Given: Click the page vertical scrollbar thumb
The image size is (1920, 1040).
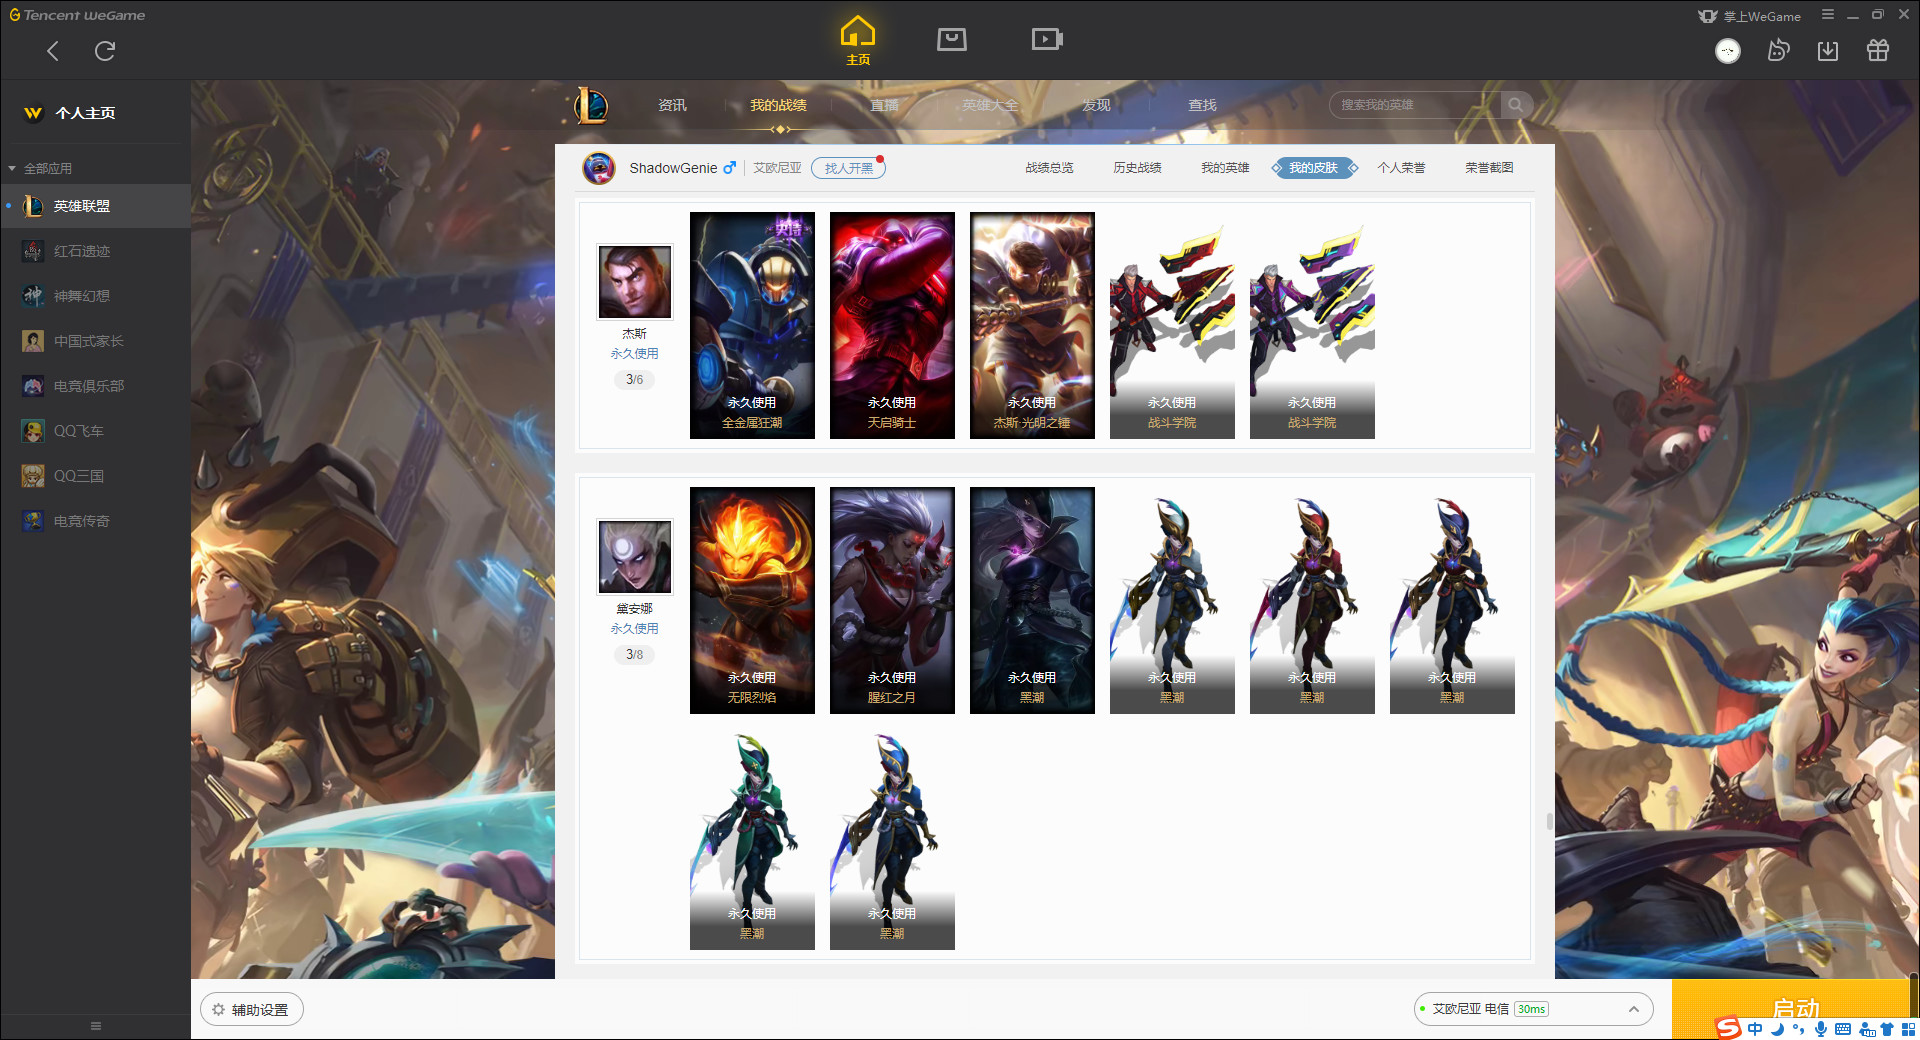Looking at the screenshot, I should coord(1550,822).
